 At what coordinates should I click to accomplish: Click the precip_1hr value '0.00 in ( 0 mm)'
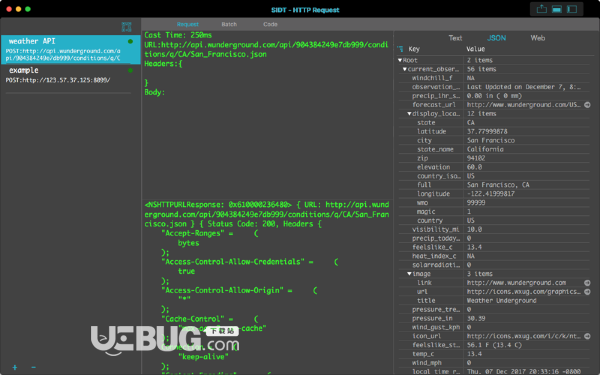click(494, 96)
